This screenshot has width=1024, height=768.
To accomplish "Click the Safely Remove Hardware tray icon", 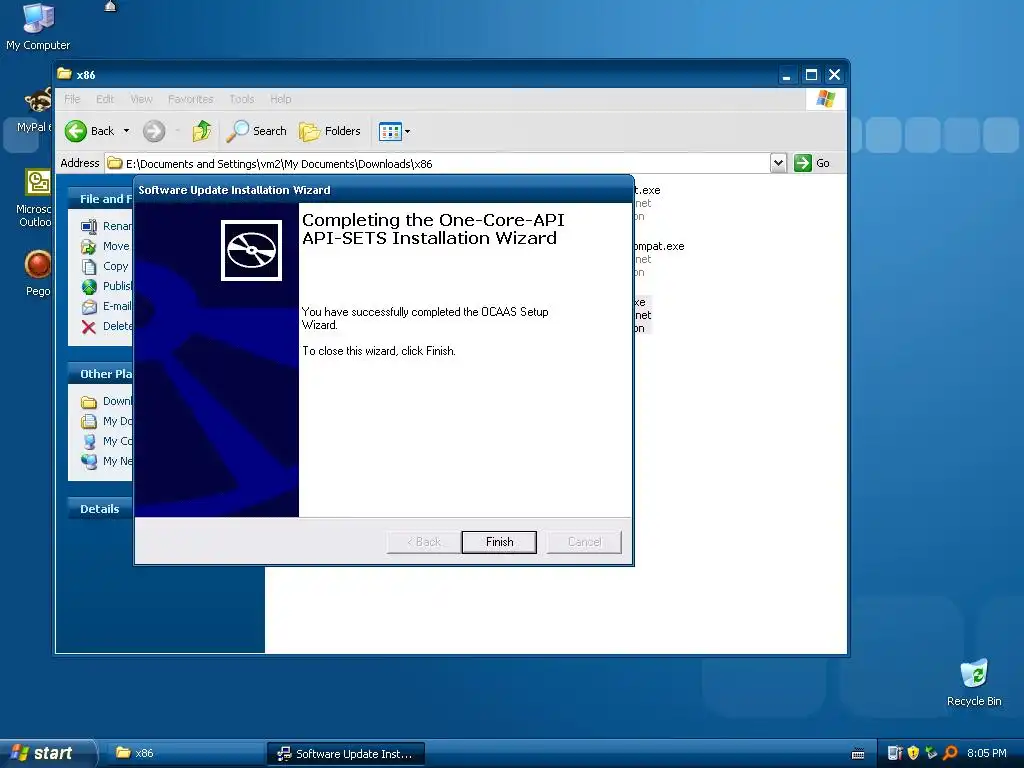I will [x=931, y=753].
